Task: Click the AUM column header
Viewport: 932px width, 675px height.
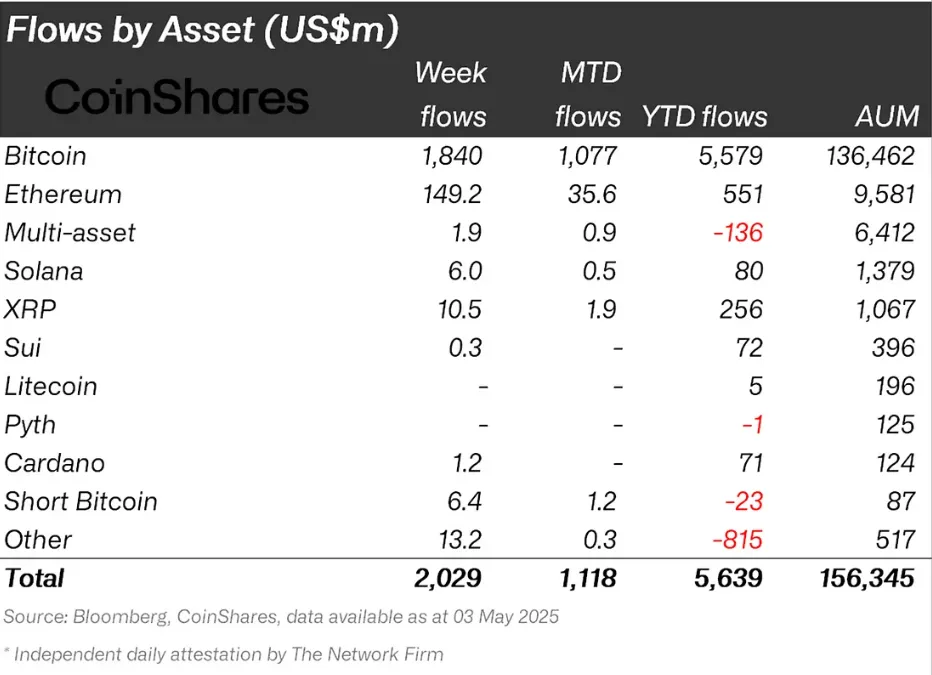Action: click(x=887, y=117)
